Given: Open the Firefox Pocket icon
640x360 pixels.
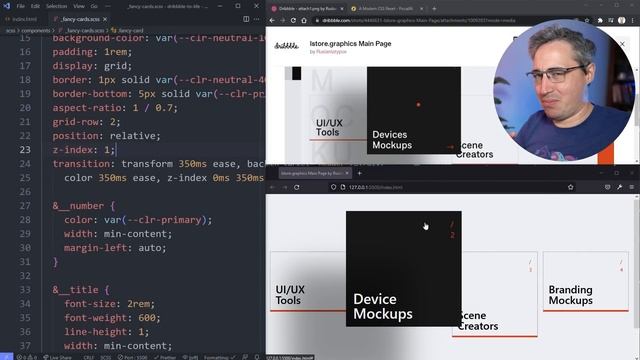Looking at the screenshot, I should coord(607,187).
